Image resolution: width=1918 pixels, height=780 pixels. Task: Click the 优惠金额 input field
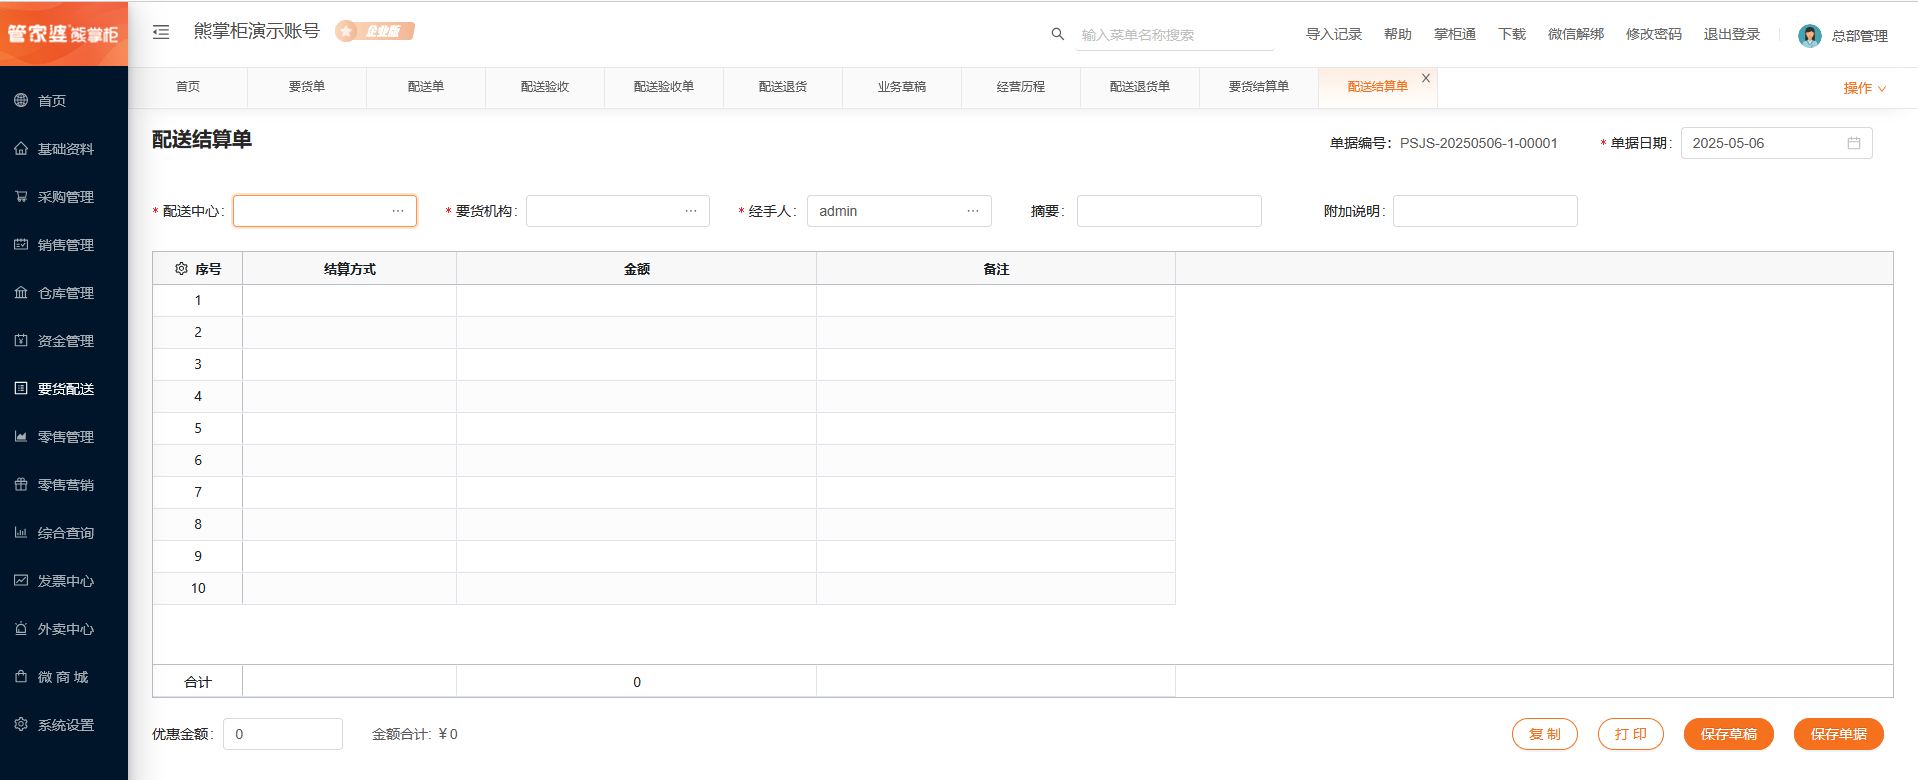(x=283, y=734)
